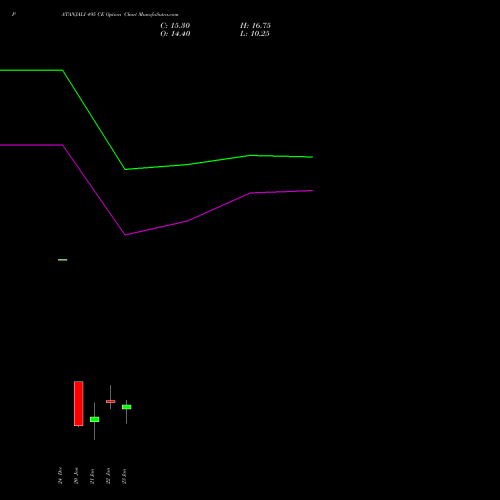Click the small green dash marker above 24 Dec
This screenshot has height=500, width=500.
[x=63, y=260]
